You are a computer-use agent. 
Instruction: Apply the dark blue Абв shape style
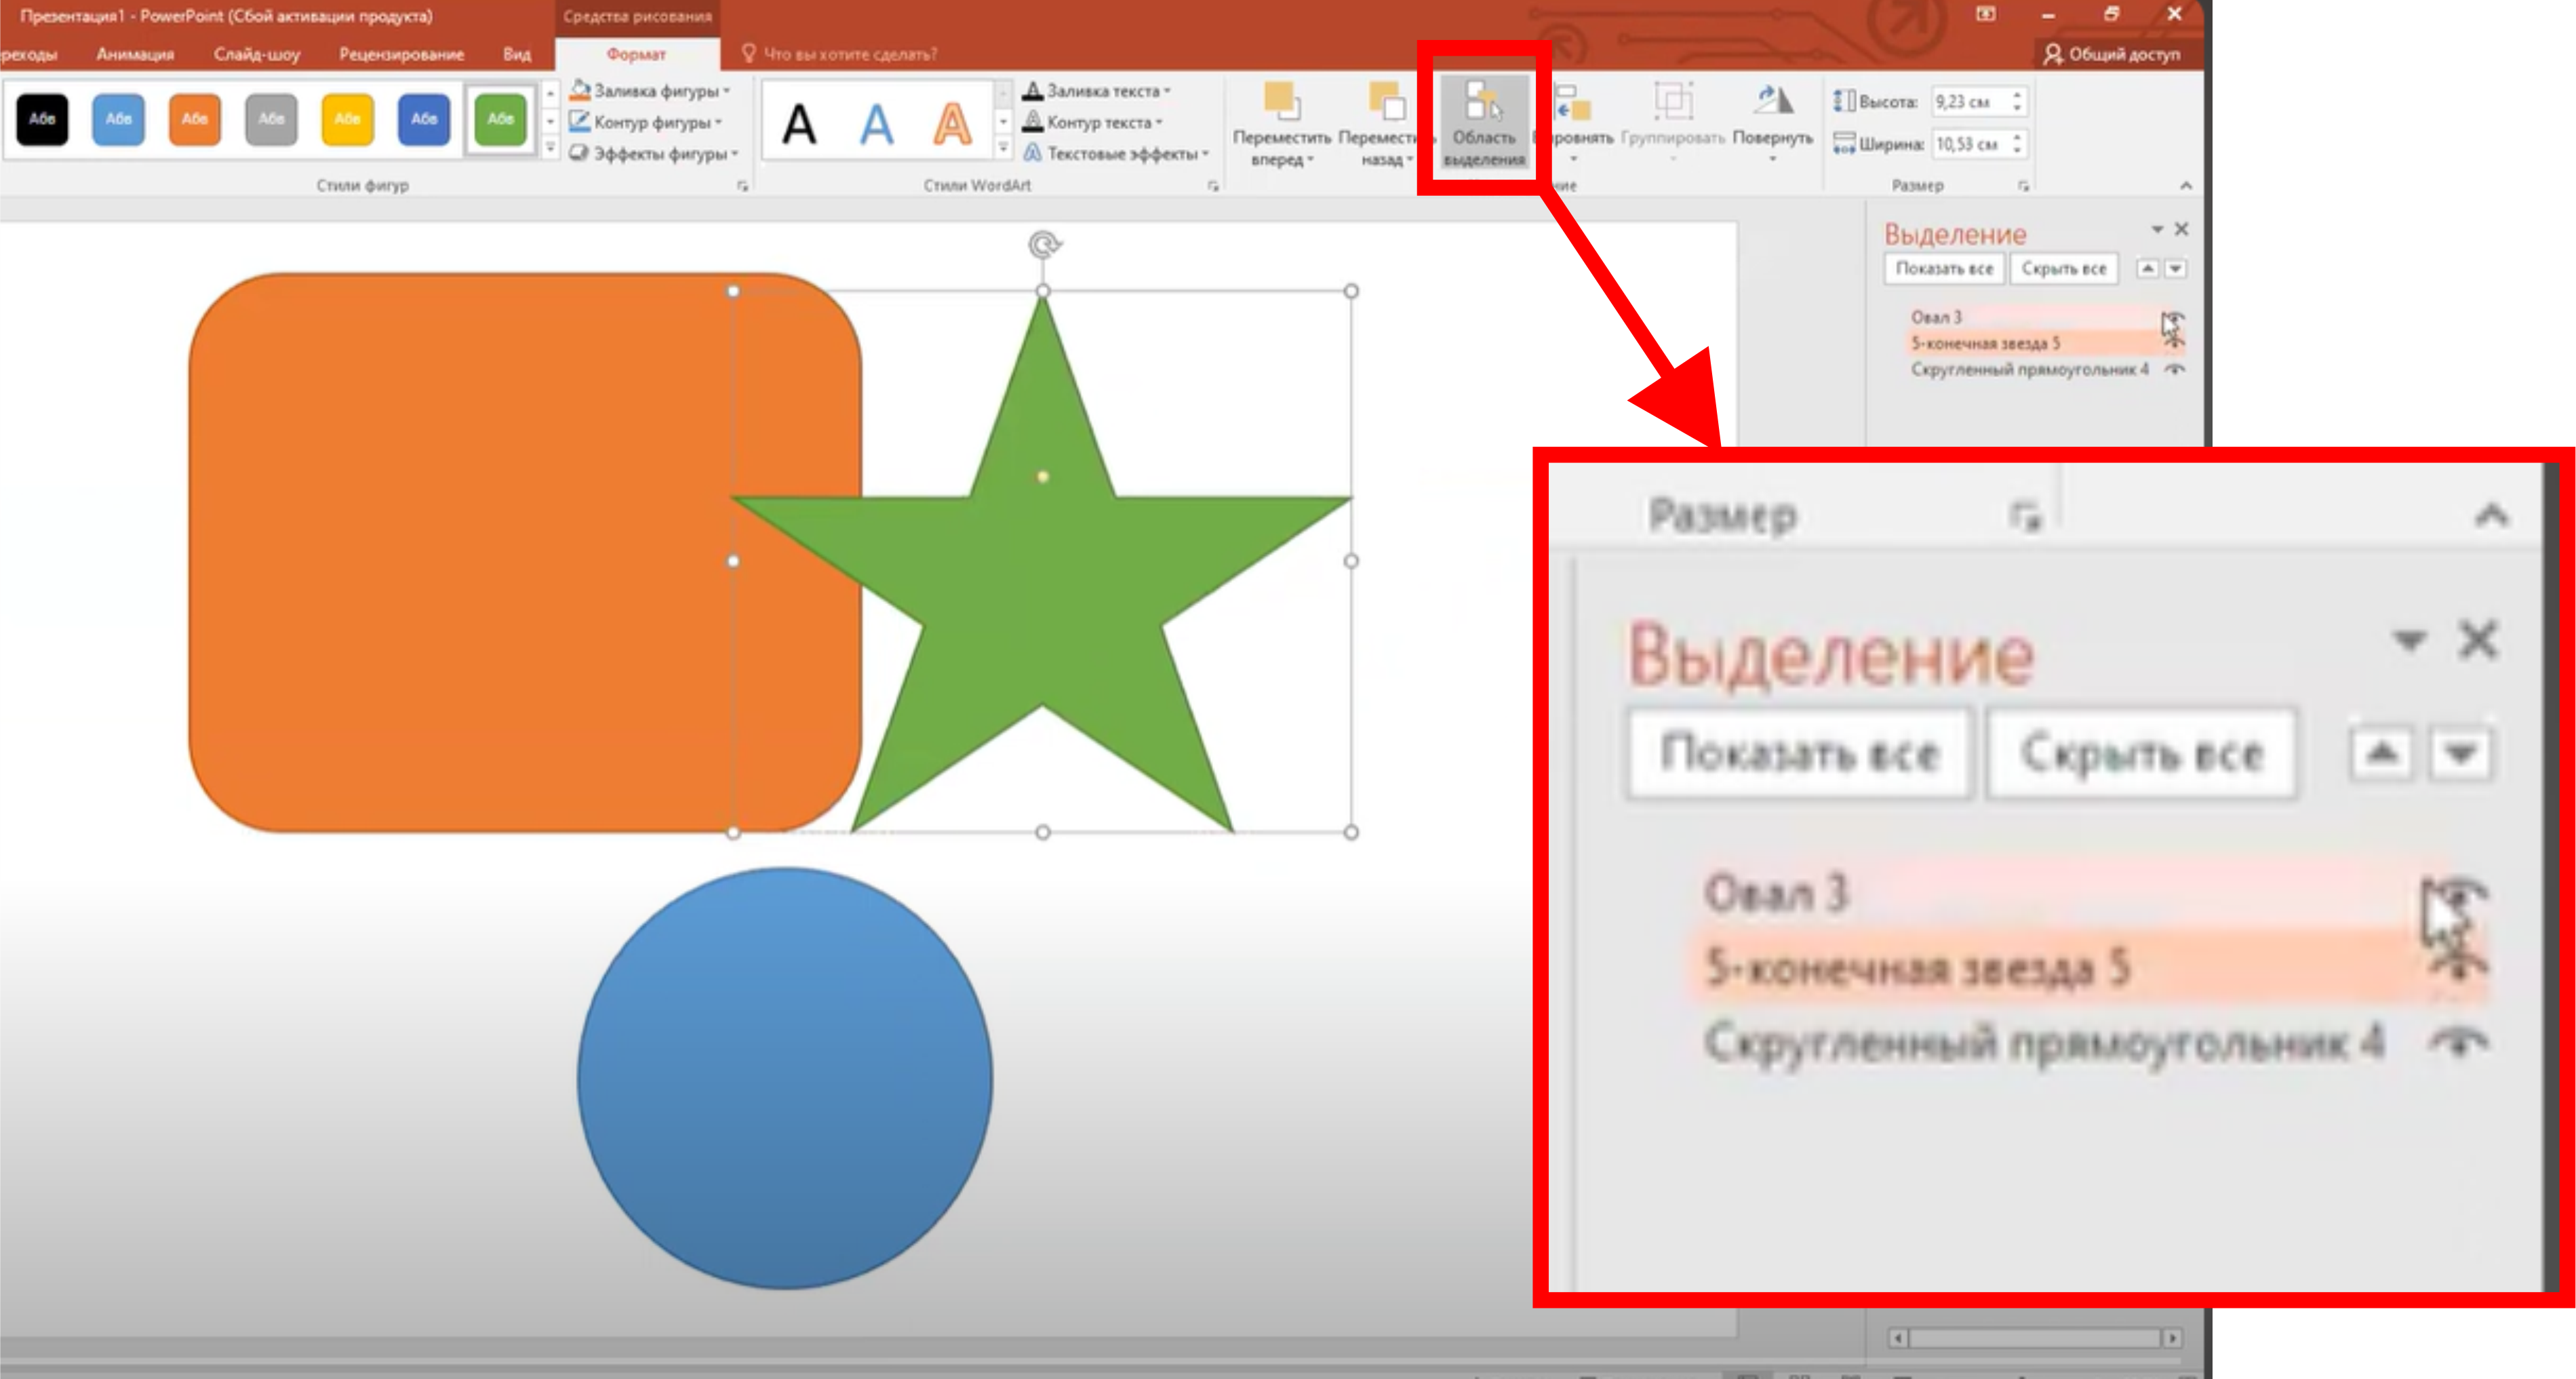[x=424, y=119]
